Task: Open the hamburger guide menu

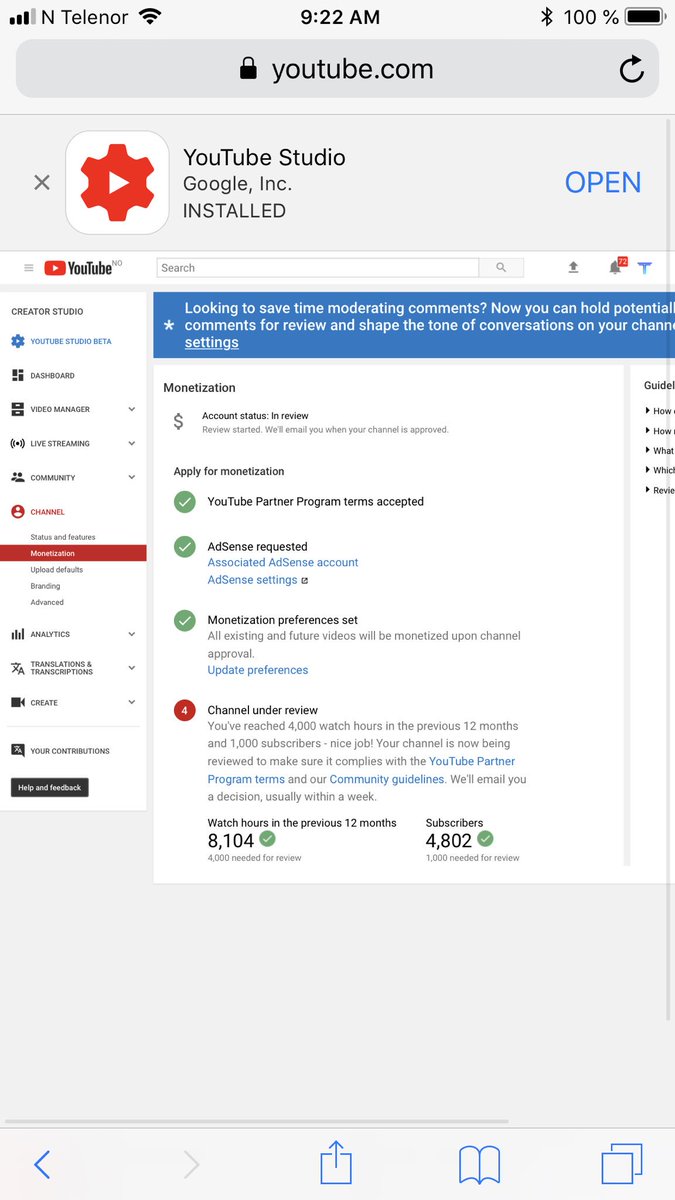Action: click(x=28, y=268)
